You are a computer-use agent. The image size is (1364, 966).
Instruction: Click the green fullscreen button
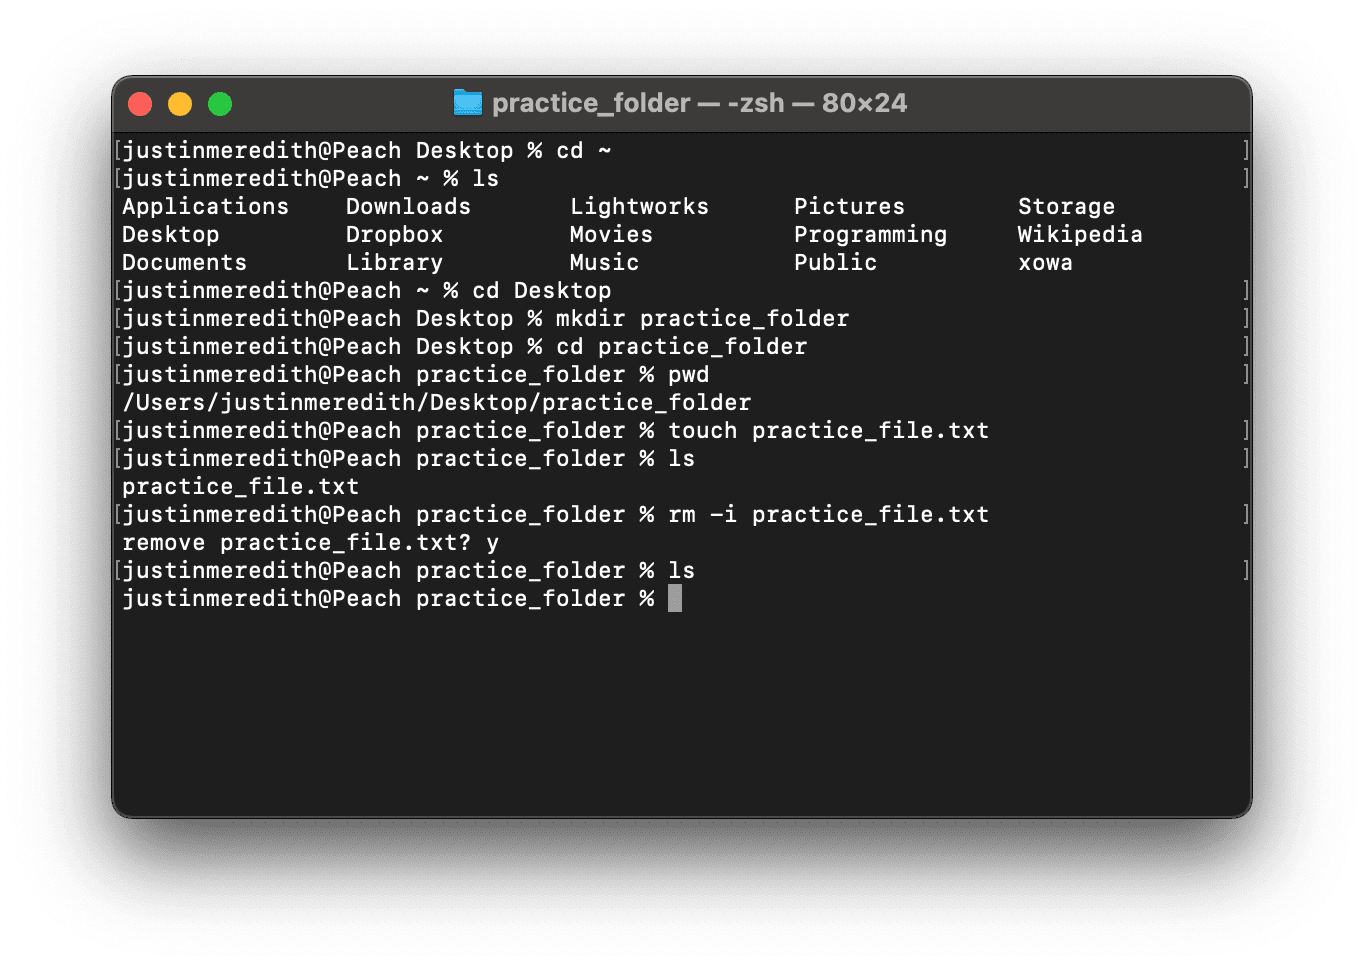click(219, 103)
